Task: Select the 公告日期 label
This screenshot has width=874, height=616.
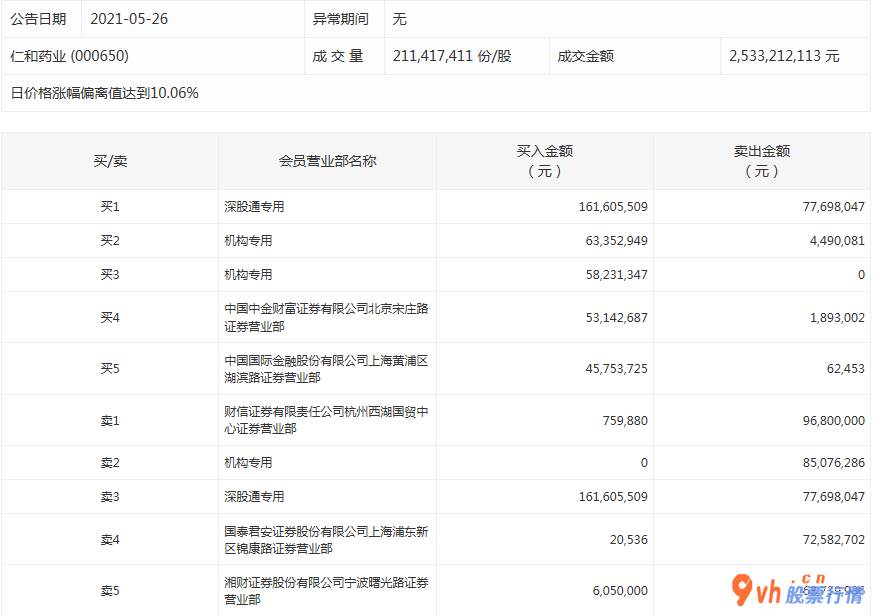Action: point(38,19)
